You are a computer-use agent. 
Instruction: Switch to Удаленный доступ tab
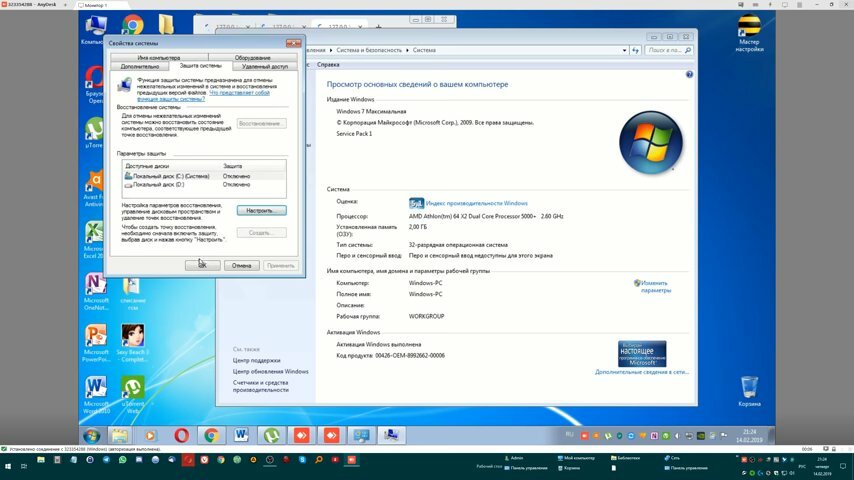click(265, 66)
